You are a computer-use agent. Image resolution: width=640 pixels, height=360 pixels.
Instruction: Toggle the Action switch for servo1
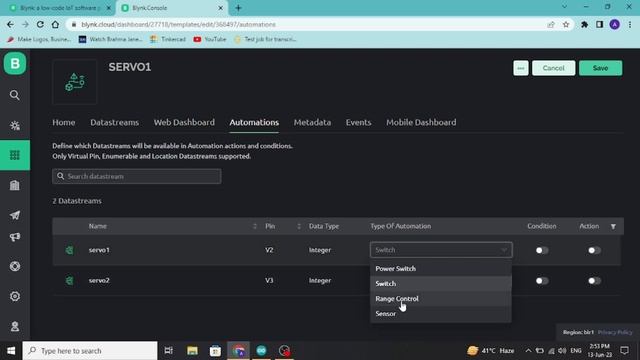[x=594, y=250]
